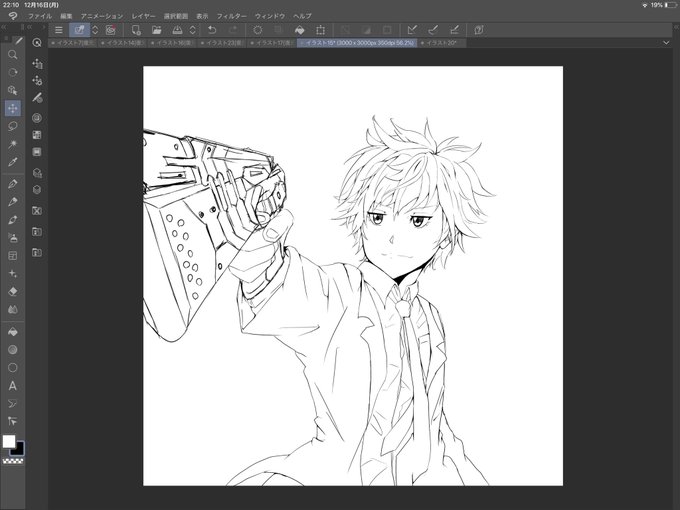Expand the right palette dock double-arrow
680x510 pixels.
(x=677, y=27)
